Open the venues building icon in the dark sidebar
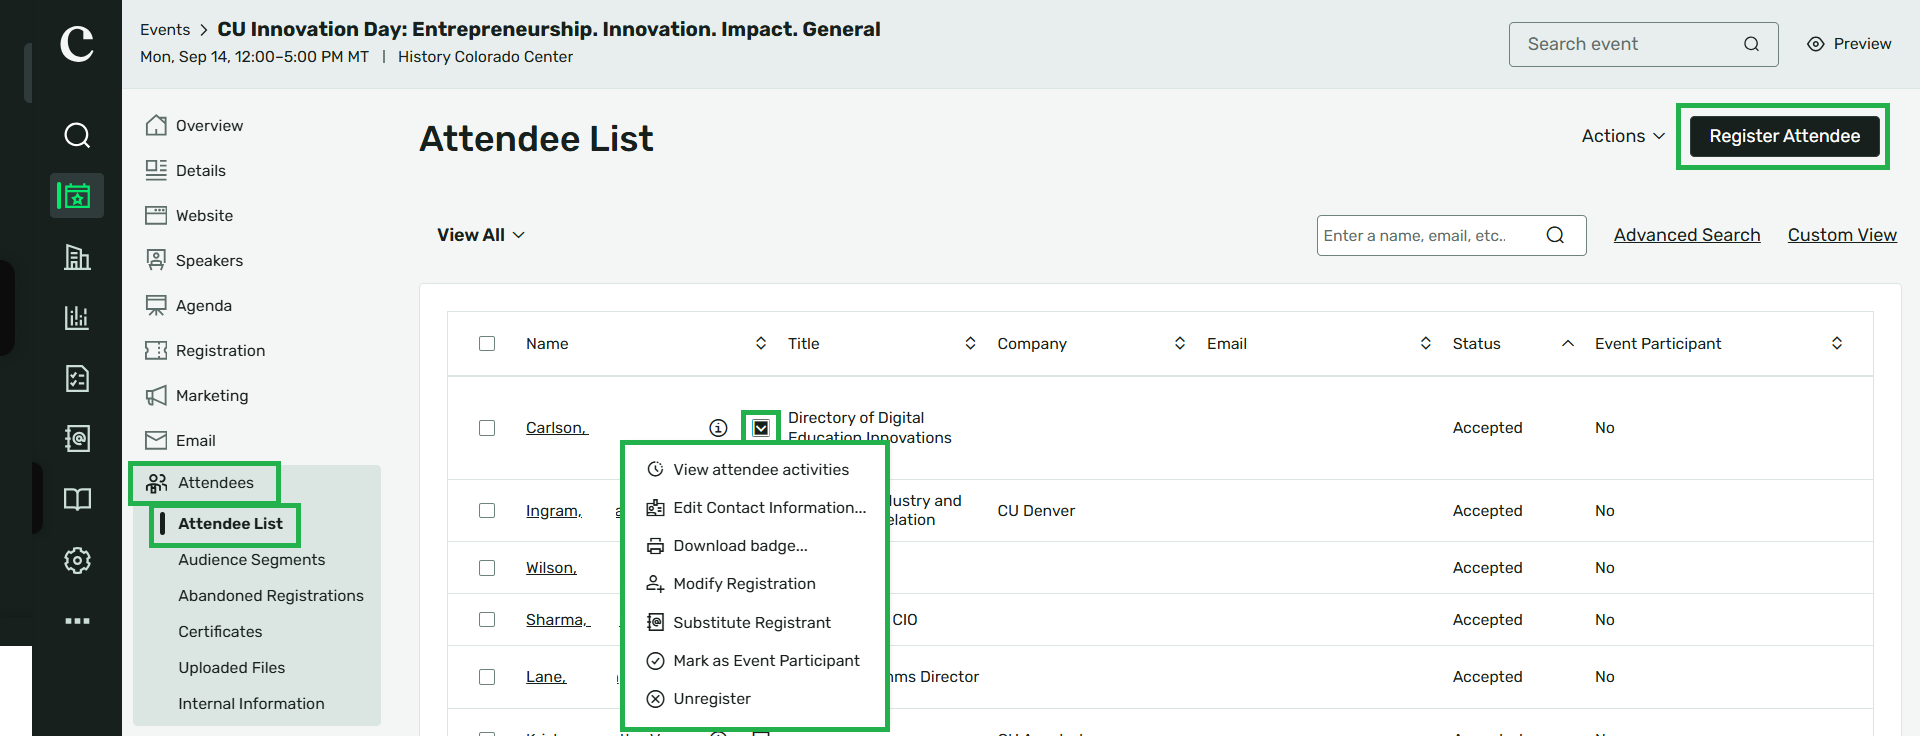Image resolution: width=1920 pixels, height=736 pixels. [x=77, y=257]
